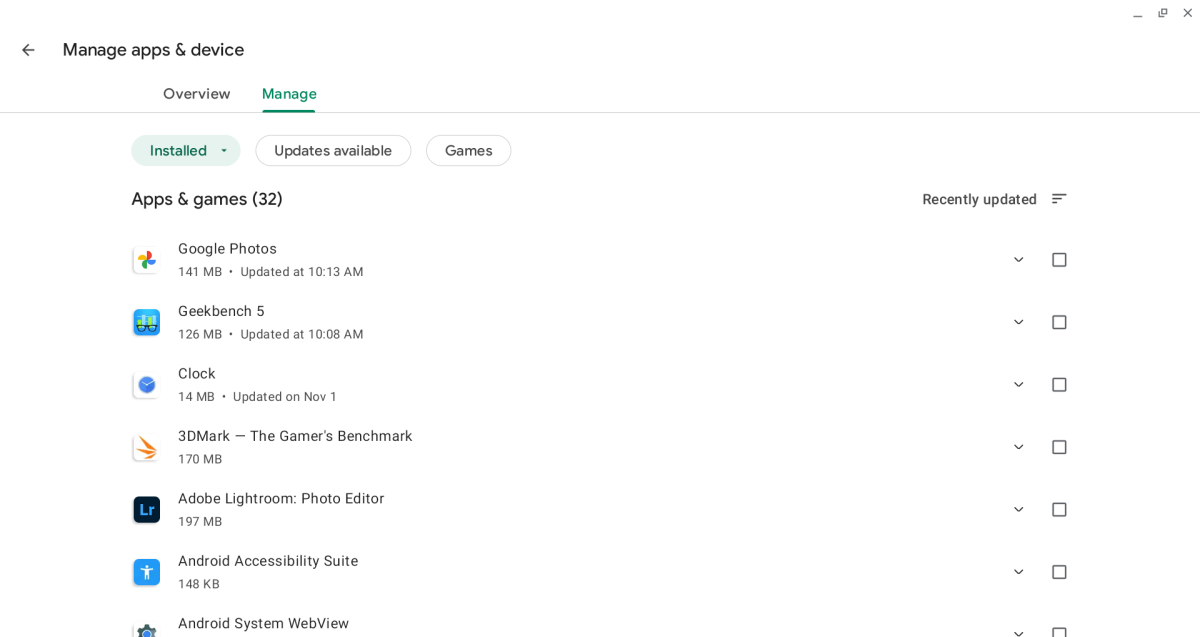Image resolution: width=1200 pixels, height=637 pixels.
Task: Select the Manage tab
Action: 289,94
